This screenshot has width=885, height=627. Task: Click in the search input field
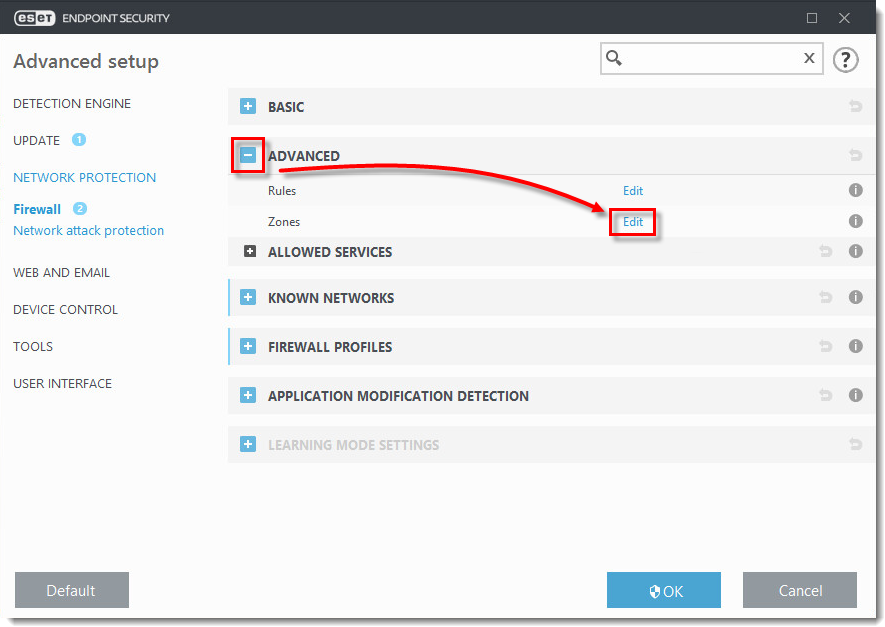[710, 59]
